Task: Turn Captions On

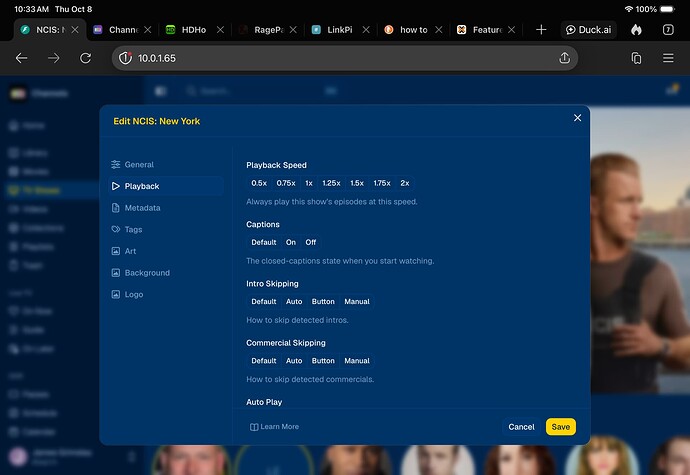Action: [290, 243]
